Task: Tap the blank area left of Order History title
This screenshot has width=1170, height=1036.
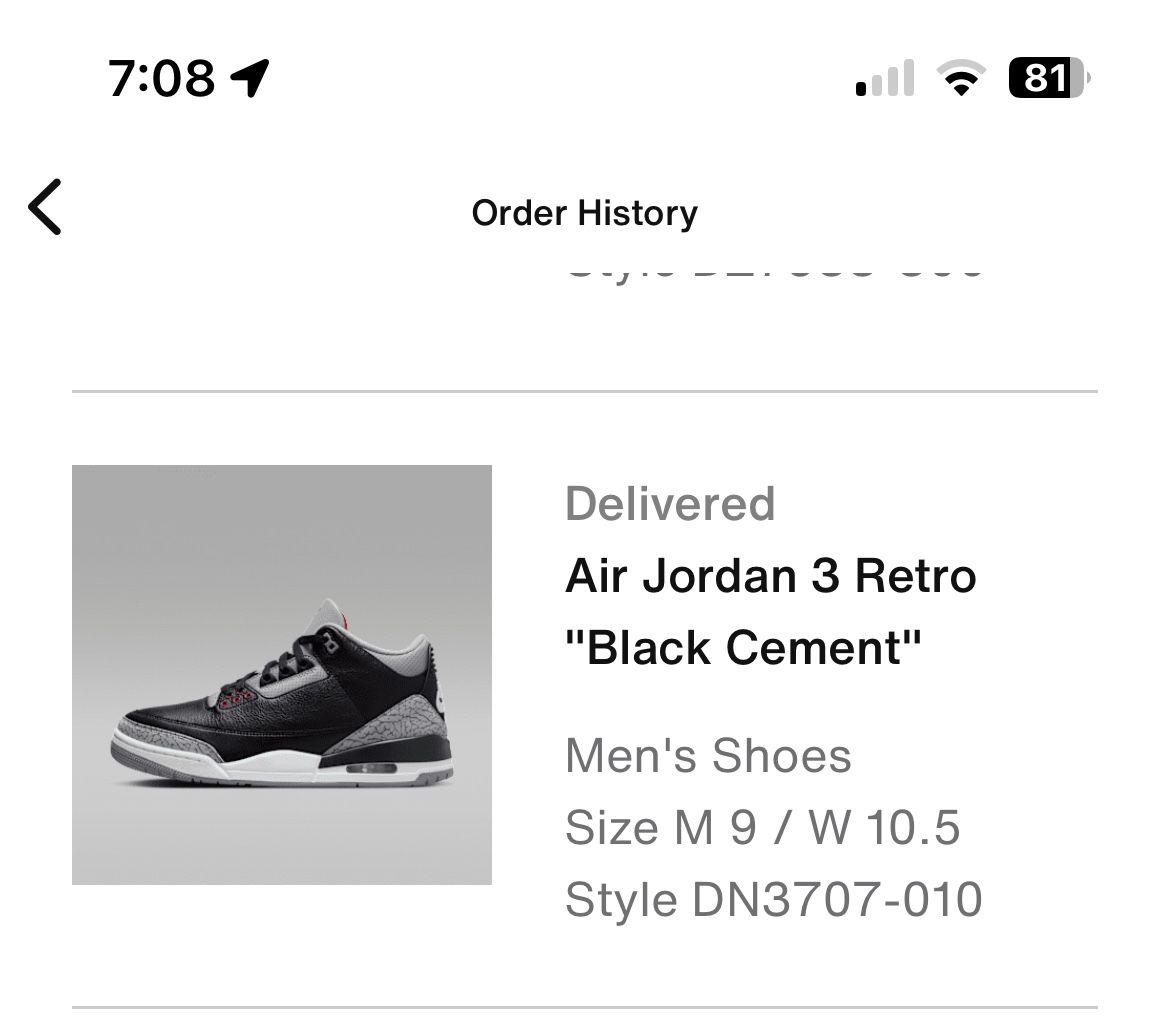Action: (x=250, y=212)
